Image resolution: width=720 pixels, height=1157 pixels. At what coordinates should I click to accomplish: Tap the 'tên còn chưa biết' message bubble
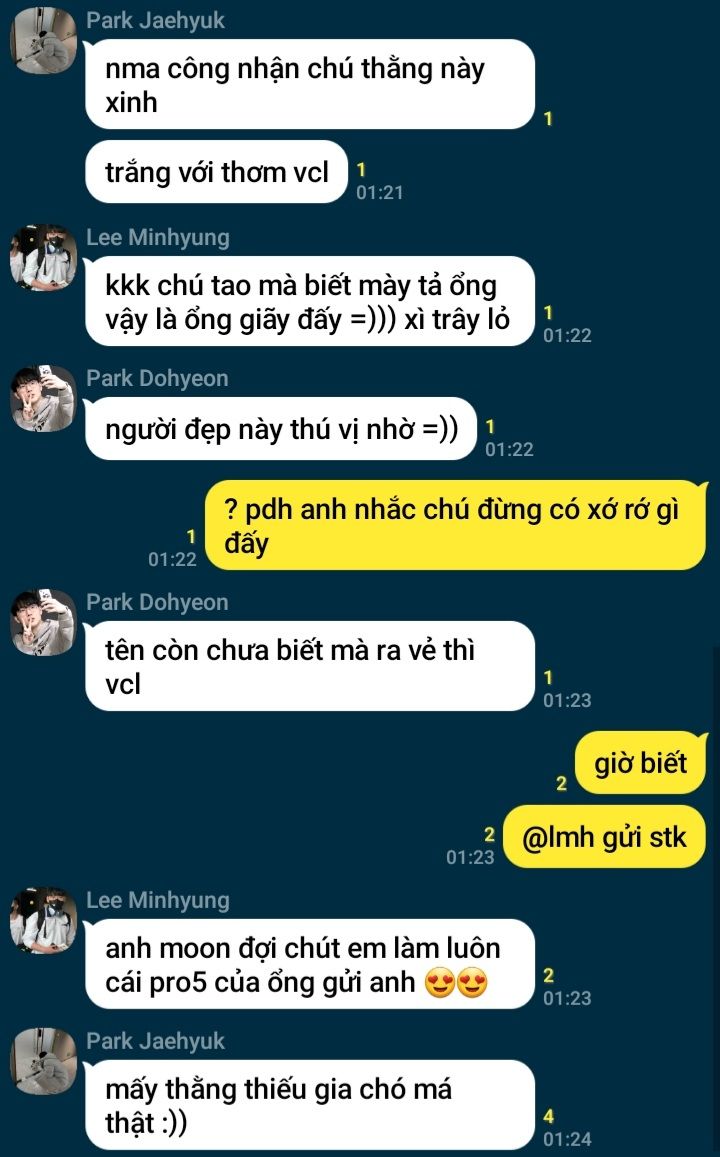[x=310, y=666]
